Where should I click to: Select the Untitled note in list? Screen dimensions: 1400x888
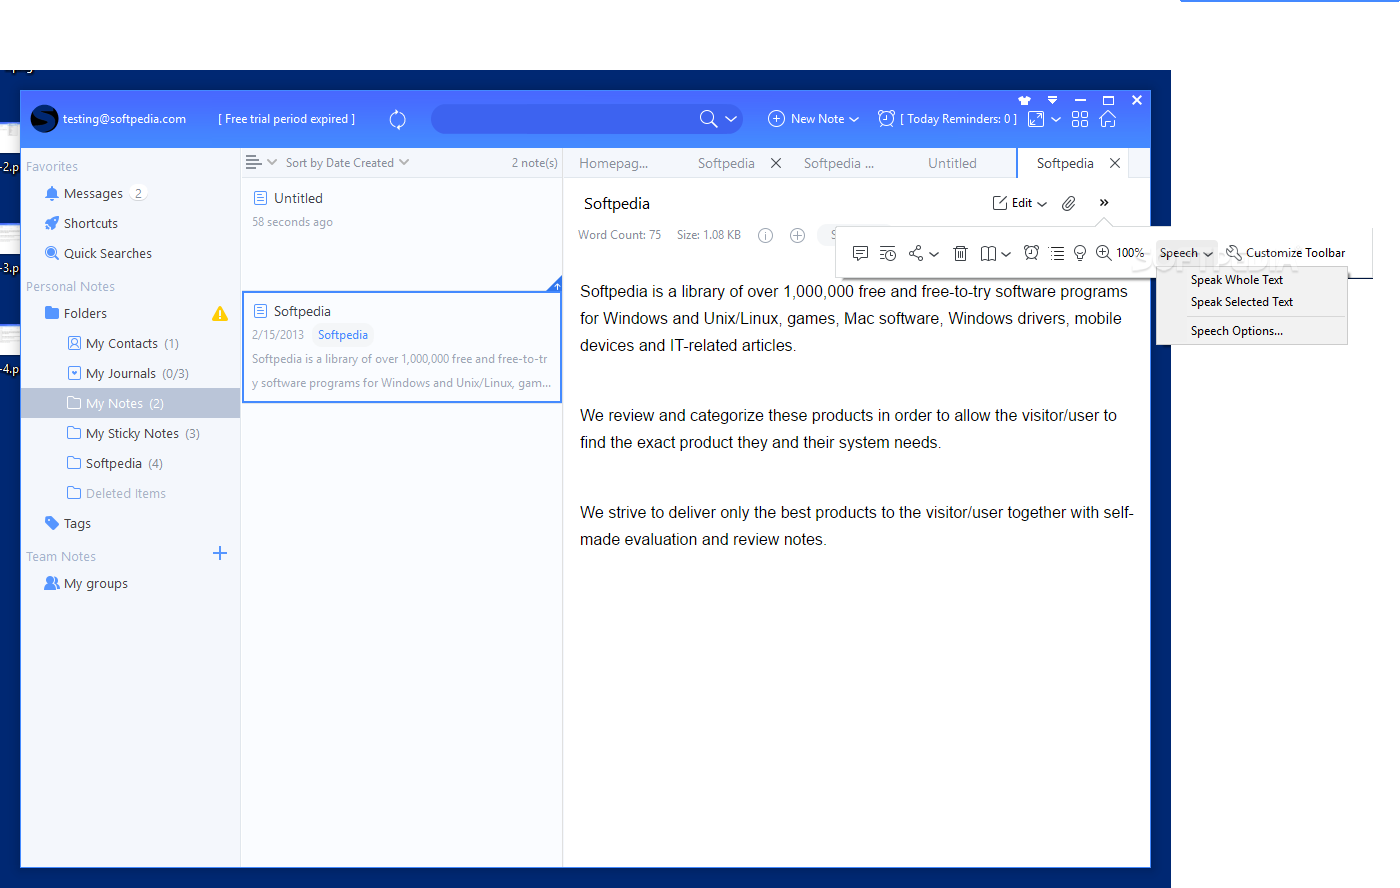(x=402, y=210)
